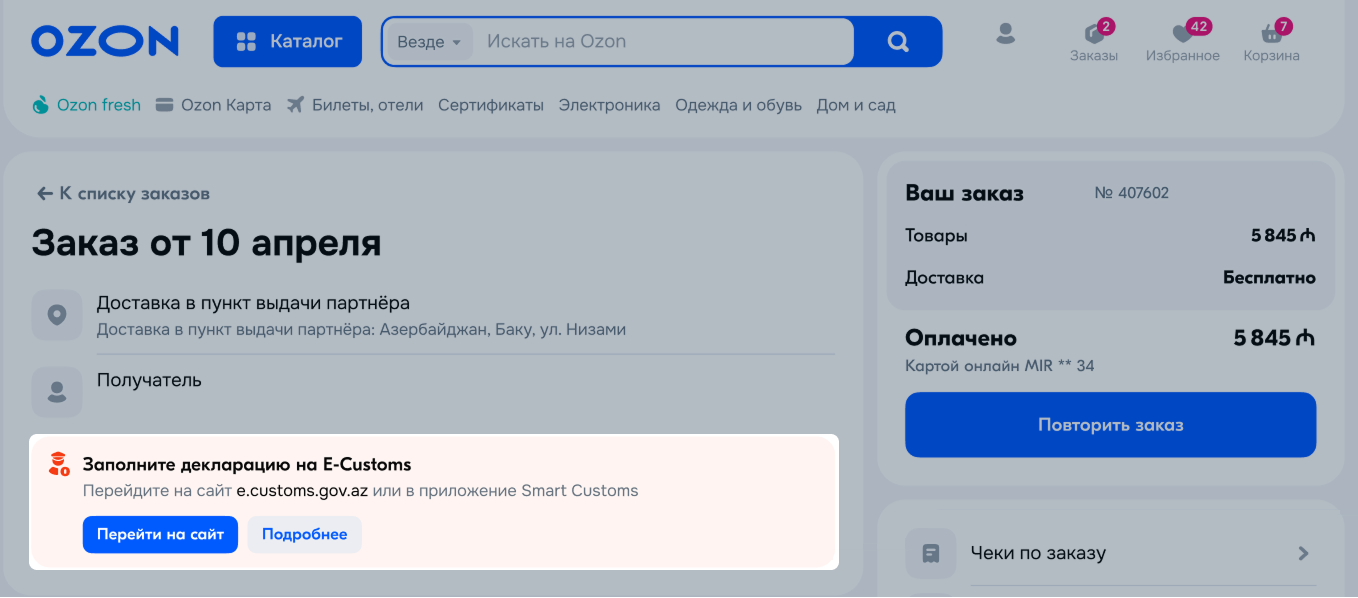1358x598 pixels.
Task: Expand Чеки по заказу chevron arrow
Action: pos(1303,553)
